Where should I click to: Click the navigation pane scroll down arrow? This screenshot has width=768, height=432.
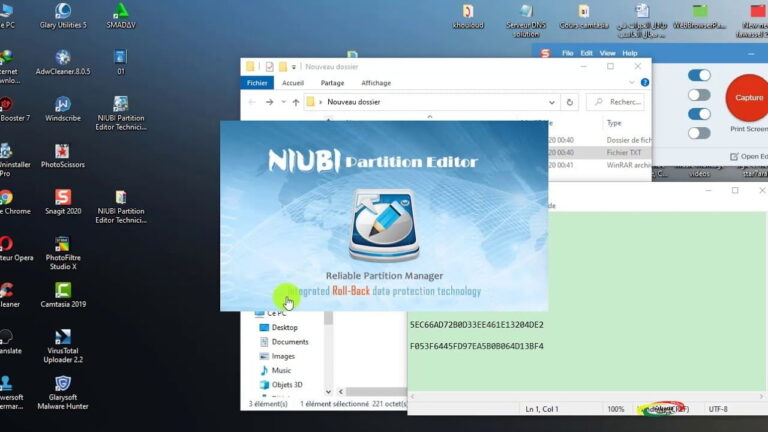coord(328,391)
